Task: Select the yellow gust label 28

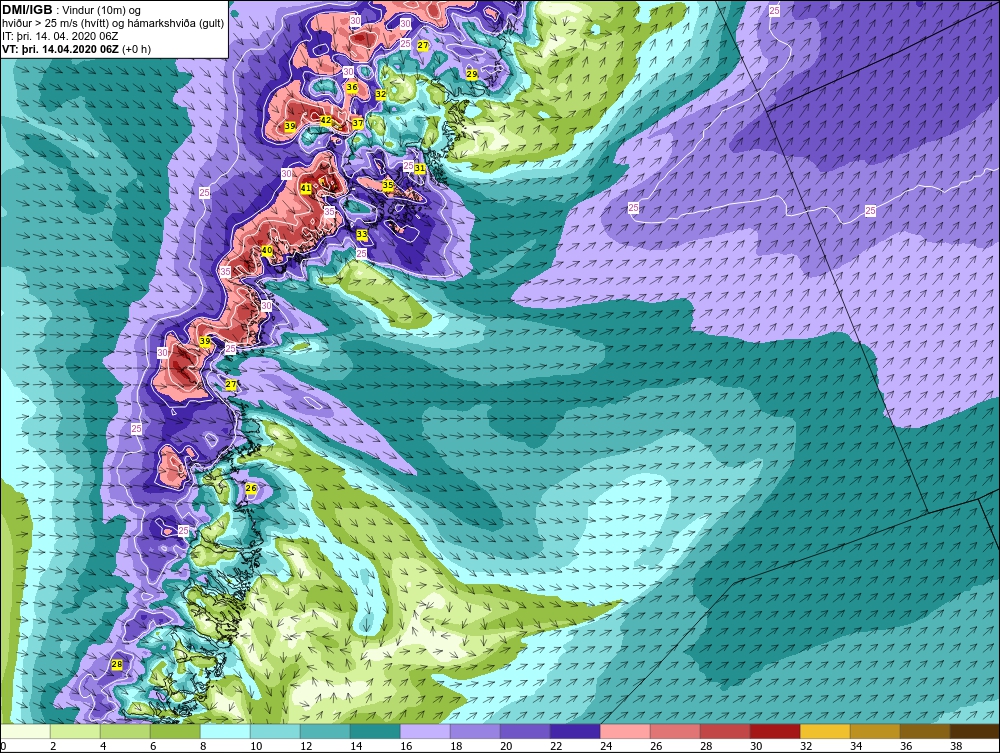Action: (117, 664)
